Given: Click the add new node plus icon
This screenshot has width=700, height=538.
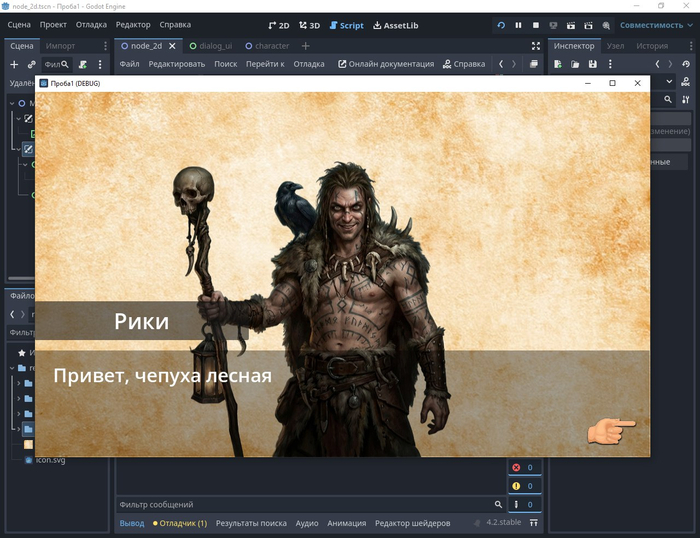Looking at the screenshot, I should [14, 64].
